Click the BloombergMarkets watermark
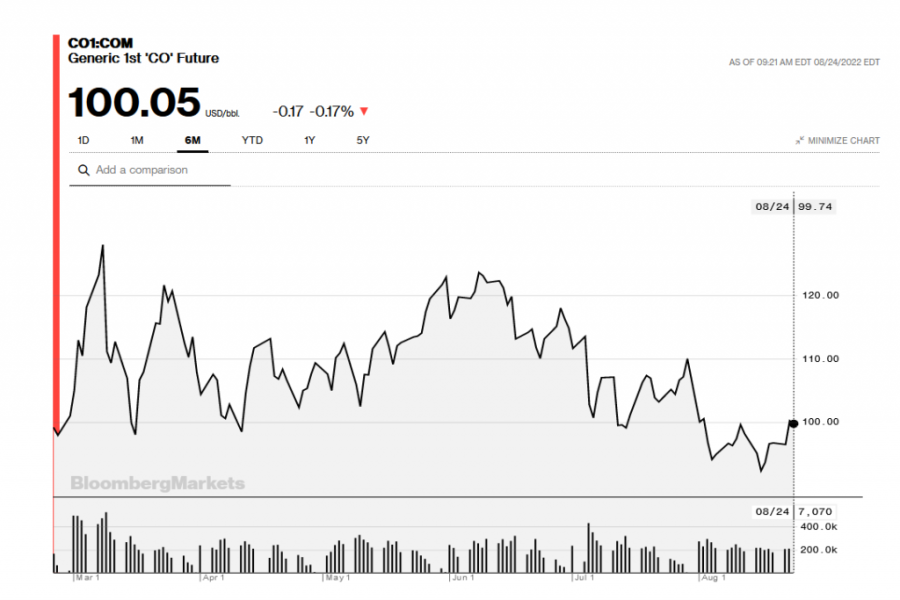 157,484
